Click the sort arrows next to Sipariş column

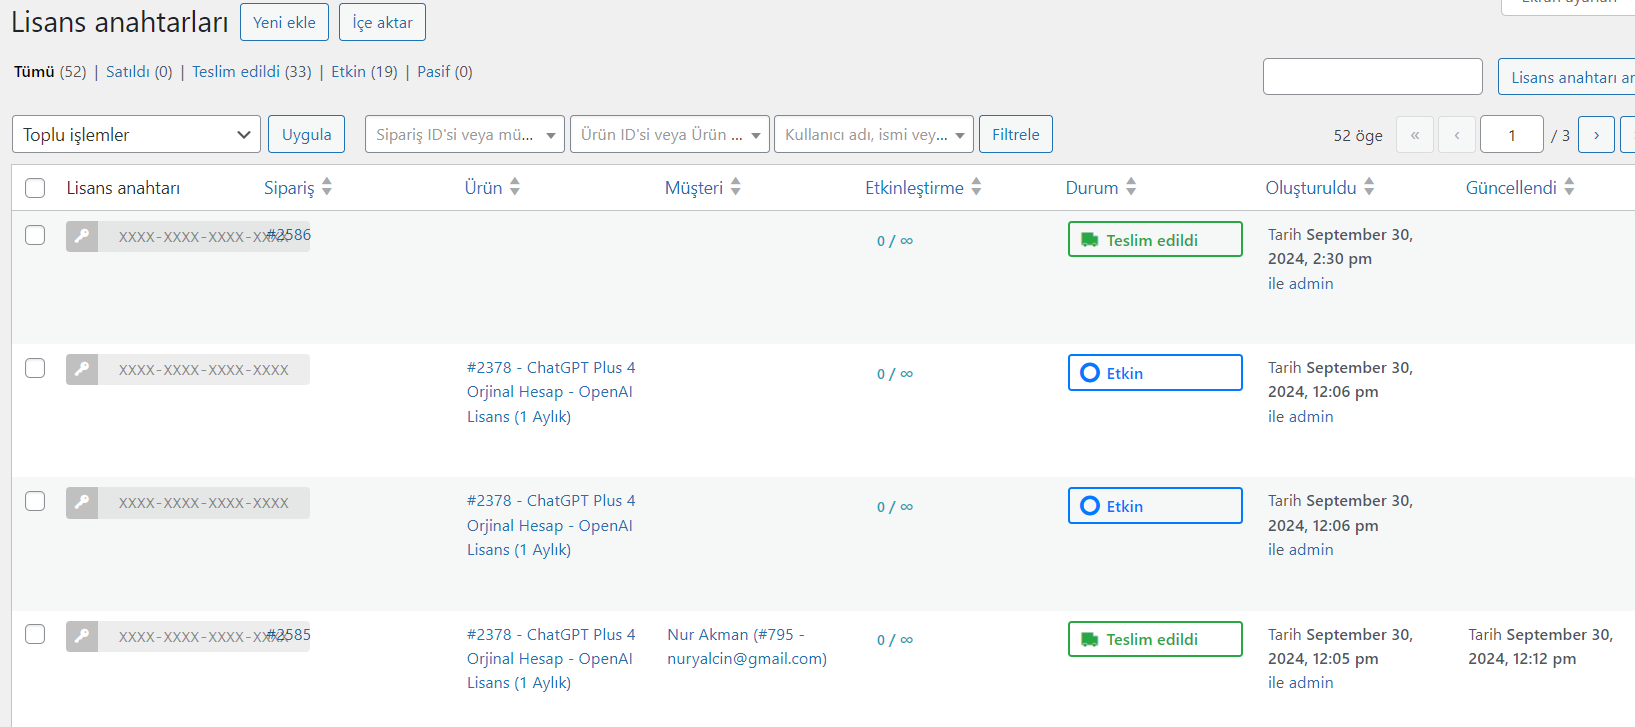pos(327,187)
